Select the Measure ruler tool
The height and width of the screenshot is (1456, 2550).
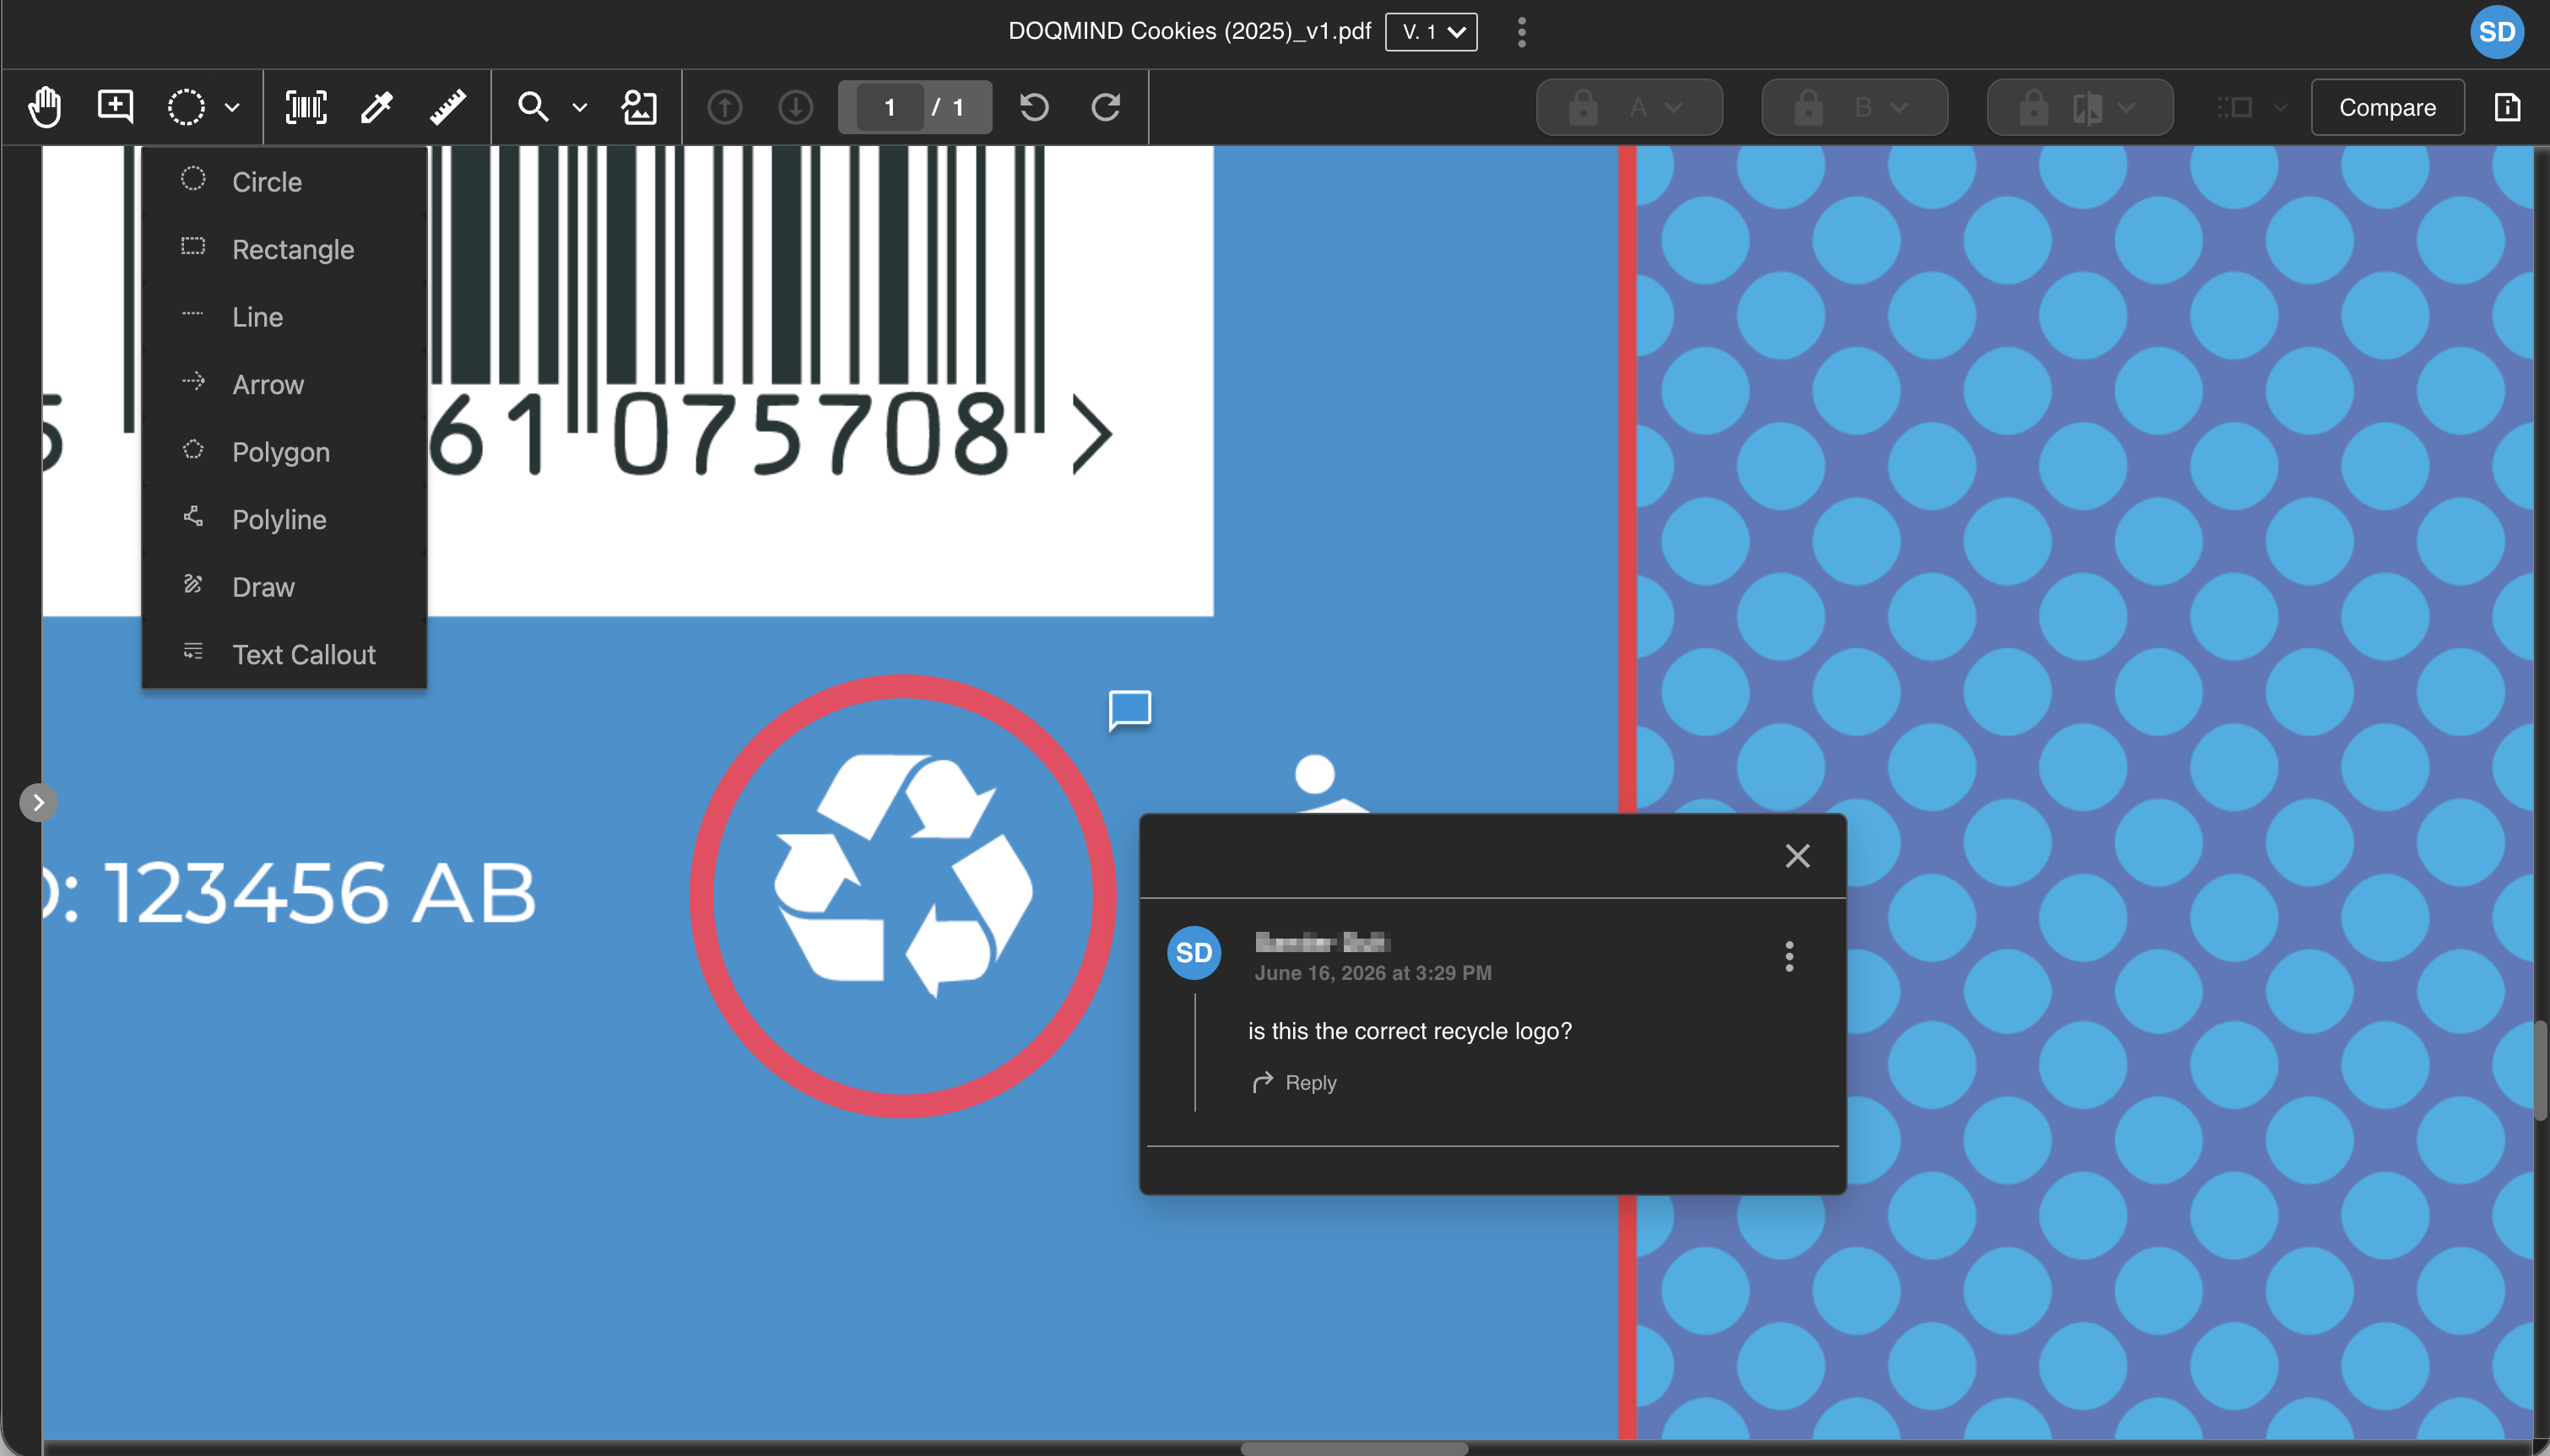click(x=448, y=107)
